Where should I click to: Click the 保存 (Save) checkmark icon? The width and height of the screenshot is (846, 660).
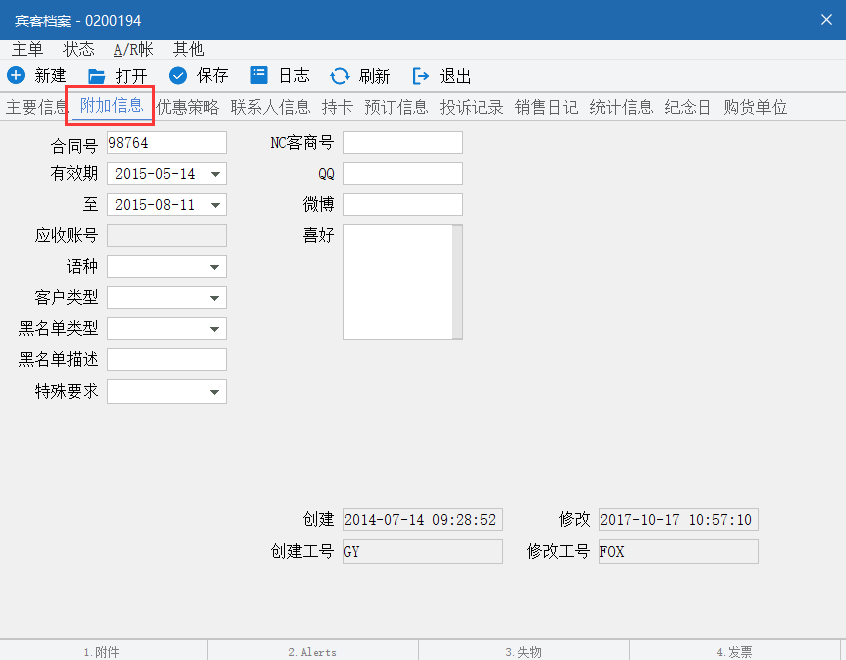click(178, 76)
